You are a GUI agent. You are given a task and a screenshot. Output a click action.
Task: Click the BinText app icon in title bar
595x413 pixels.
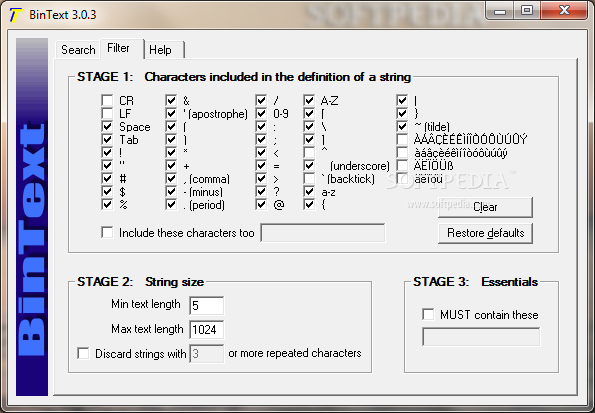tap(15, 15)
